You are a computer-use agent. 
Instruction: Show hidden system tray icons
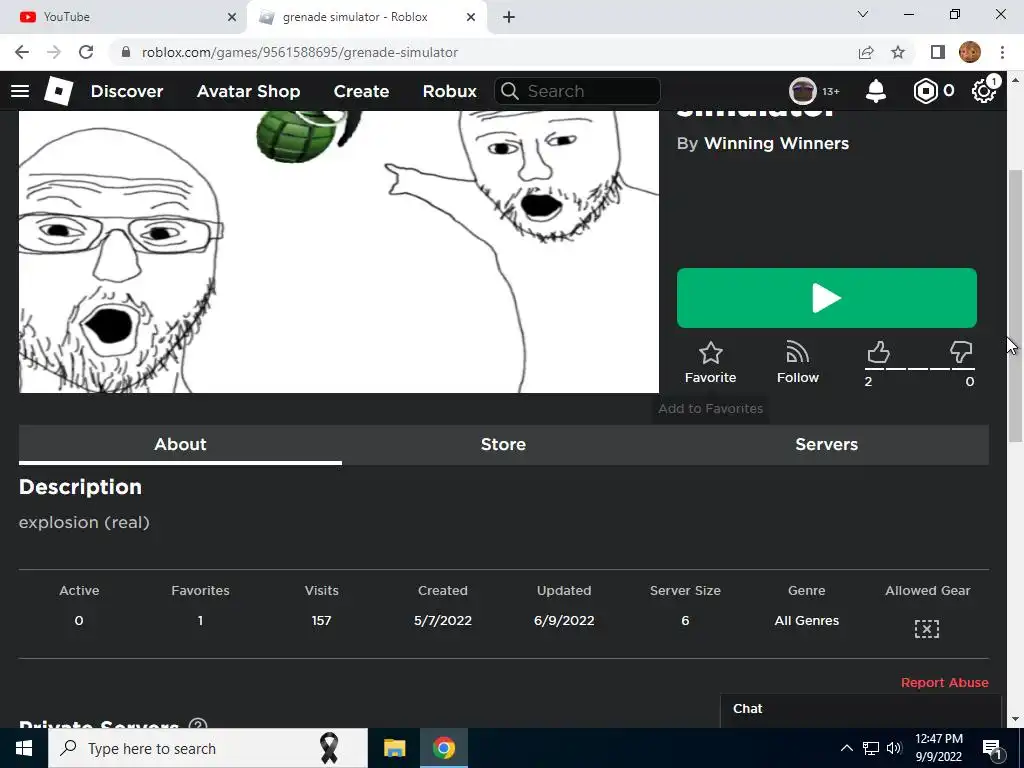pyautogui.click(x=846, y=748)
